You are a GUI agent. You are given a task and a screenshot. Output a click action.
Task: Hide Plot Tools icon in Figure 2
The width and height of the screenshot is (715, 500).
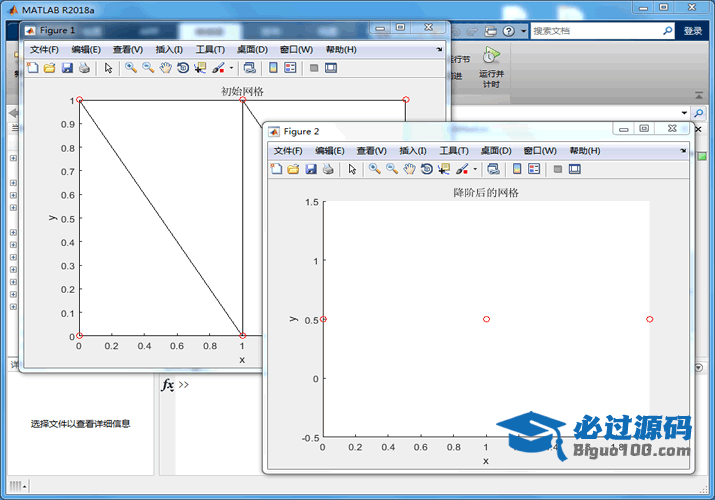(x=558, y=169)
